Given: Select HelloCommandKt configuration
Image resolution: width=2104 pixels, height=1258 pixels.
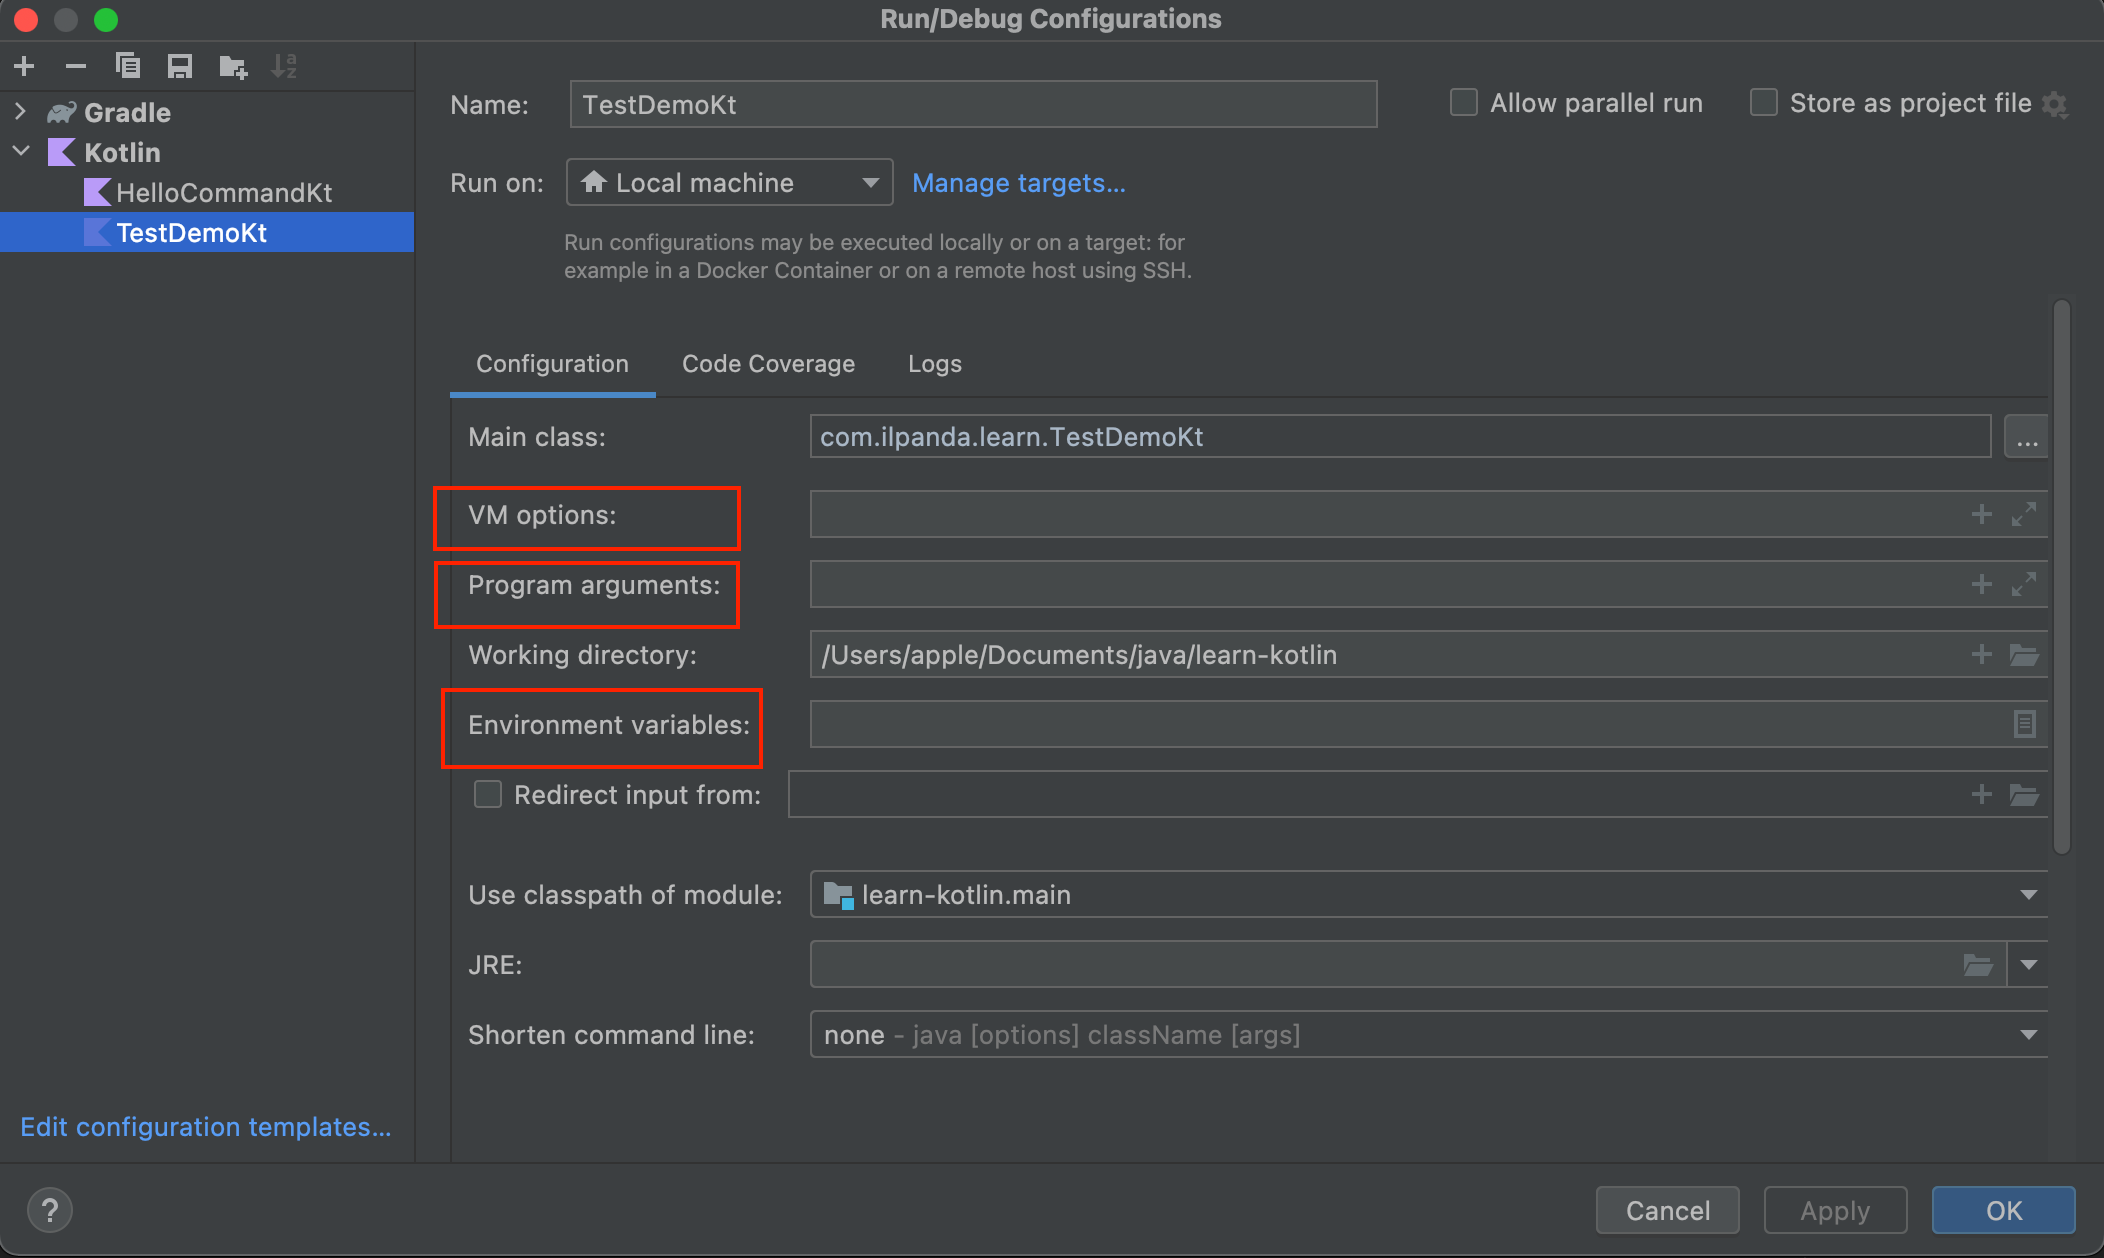Looking at the screenshot, I should (x=207, y=192).
